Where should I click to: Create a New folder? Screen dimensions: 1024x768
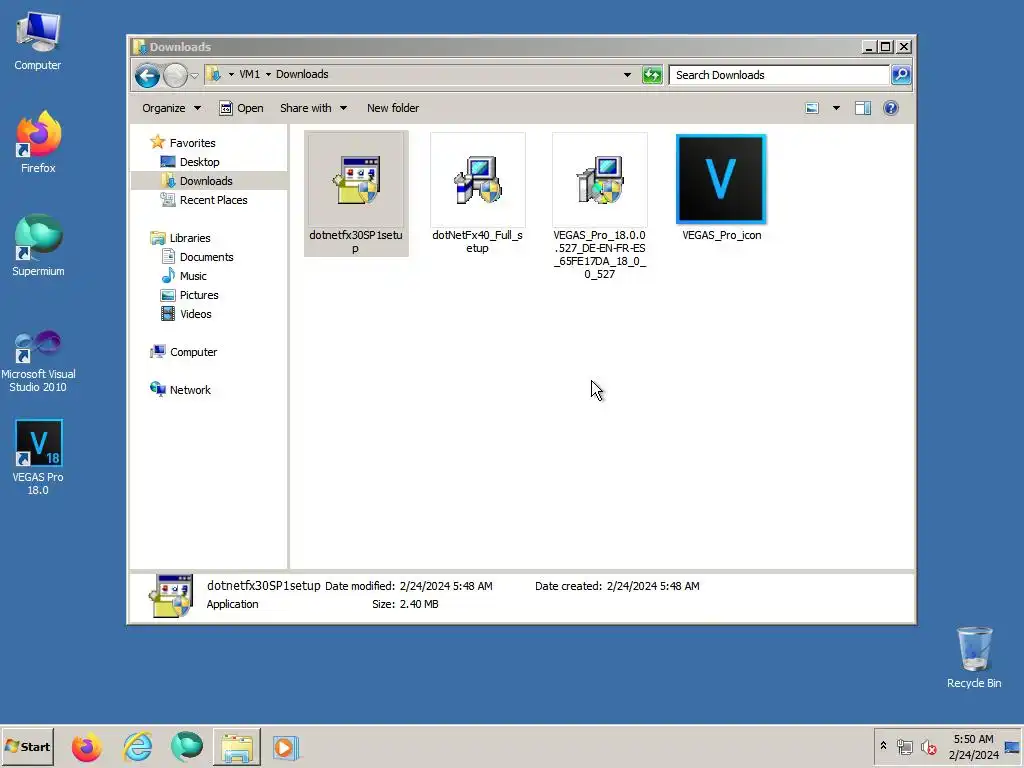pos(392,108)
